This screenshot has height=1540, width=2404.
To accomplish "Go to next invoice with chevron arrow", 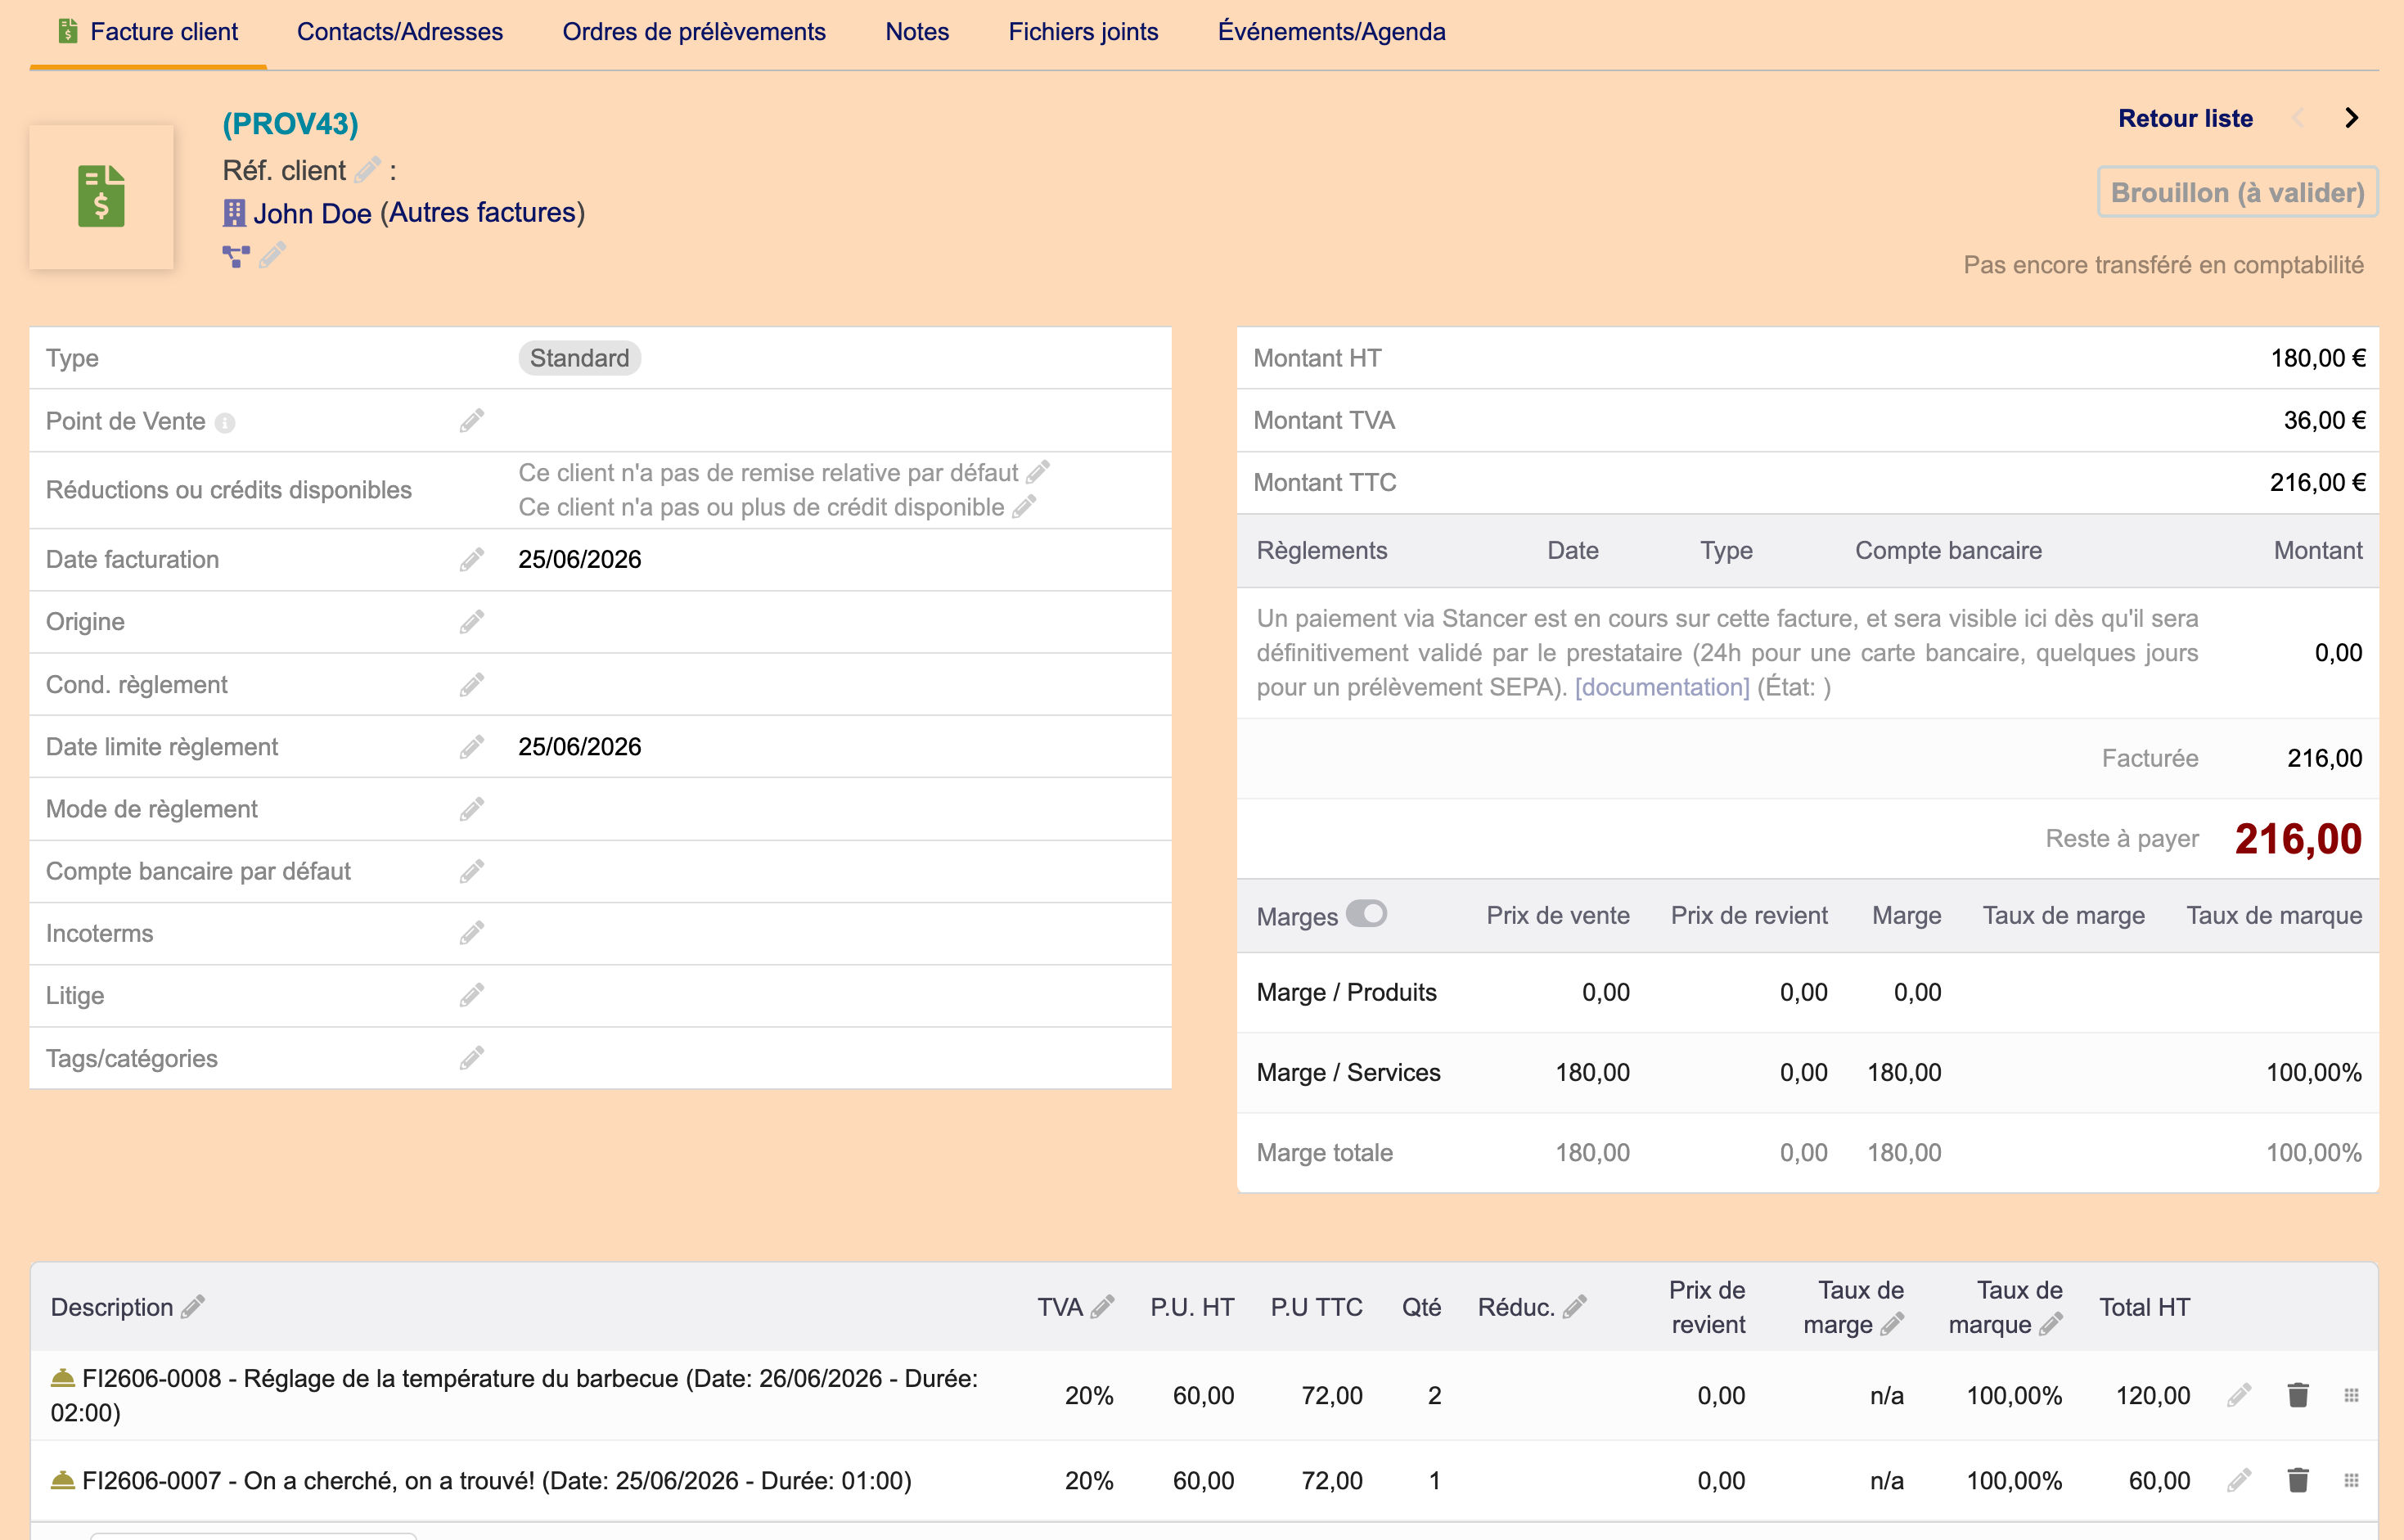I will (2352, 118).
